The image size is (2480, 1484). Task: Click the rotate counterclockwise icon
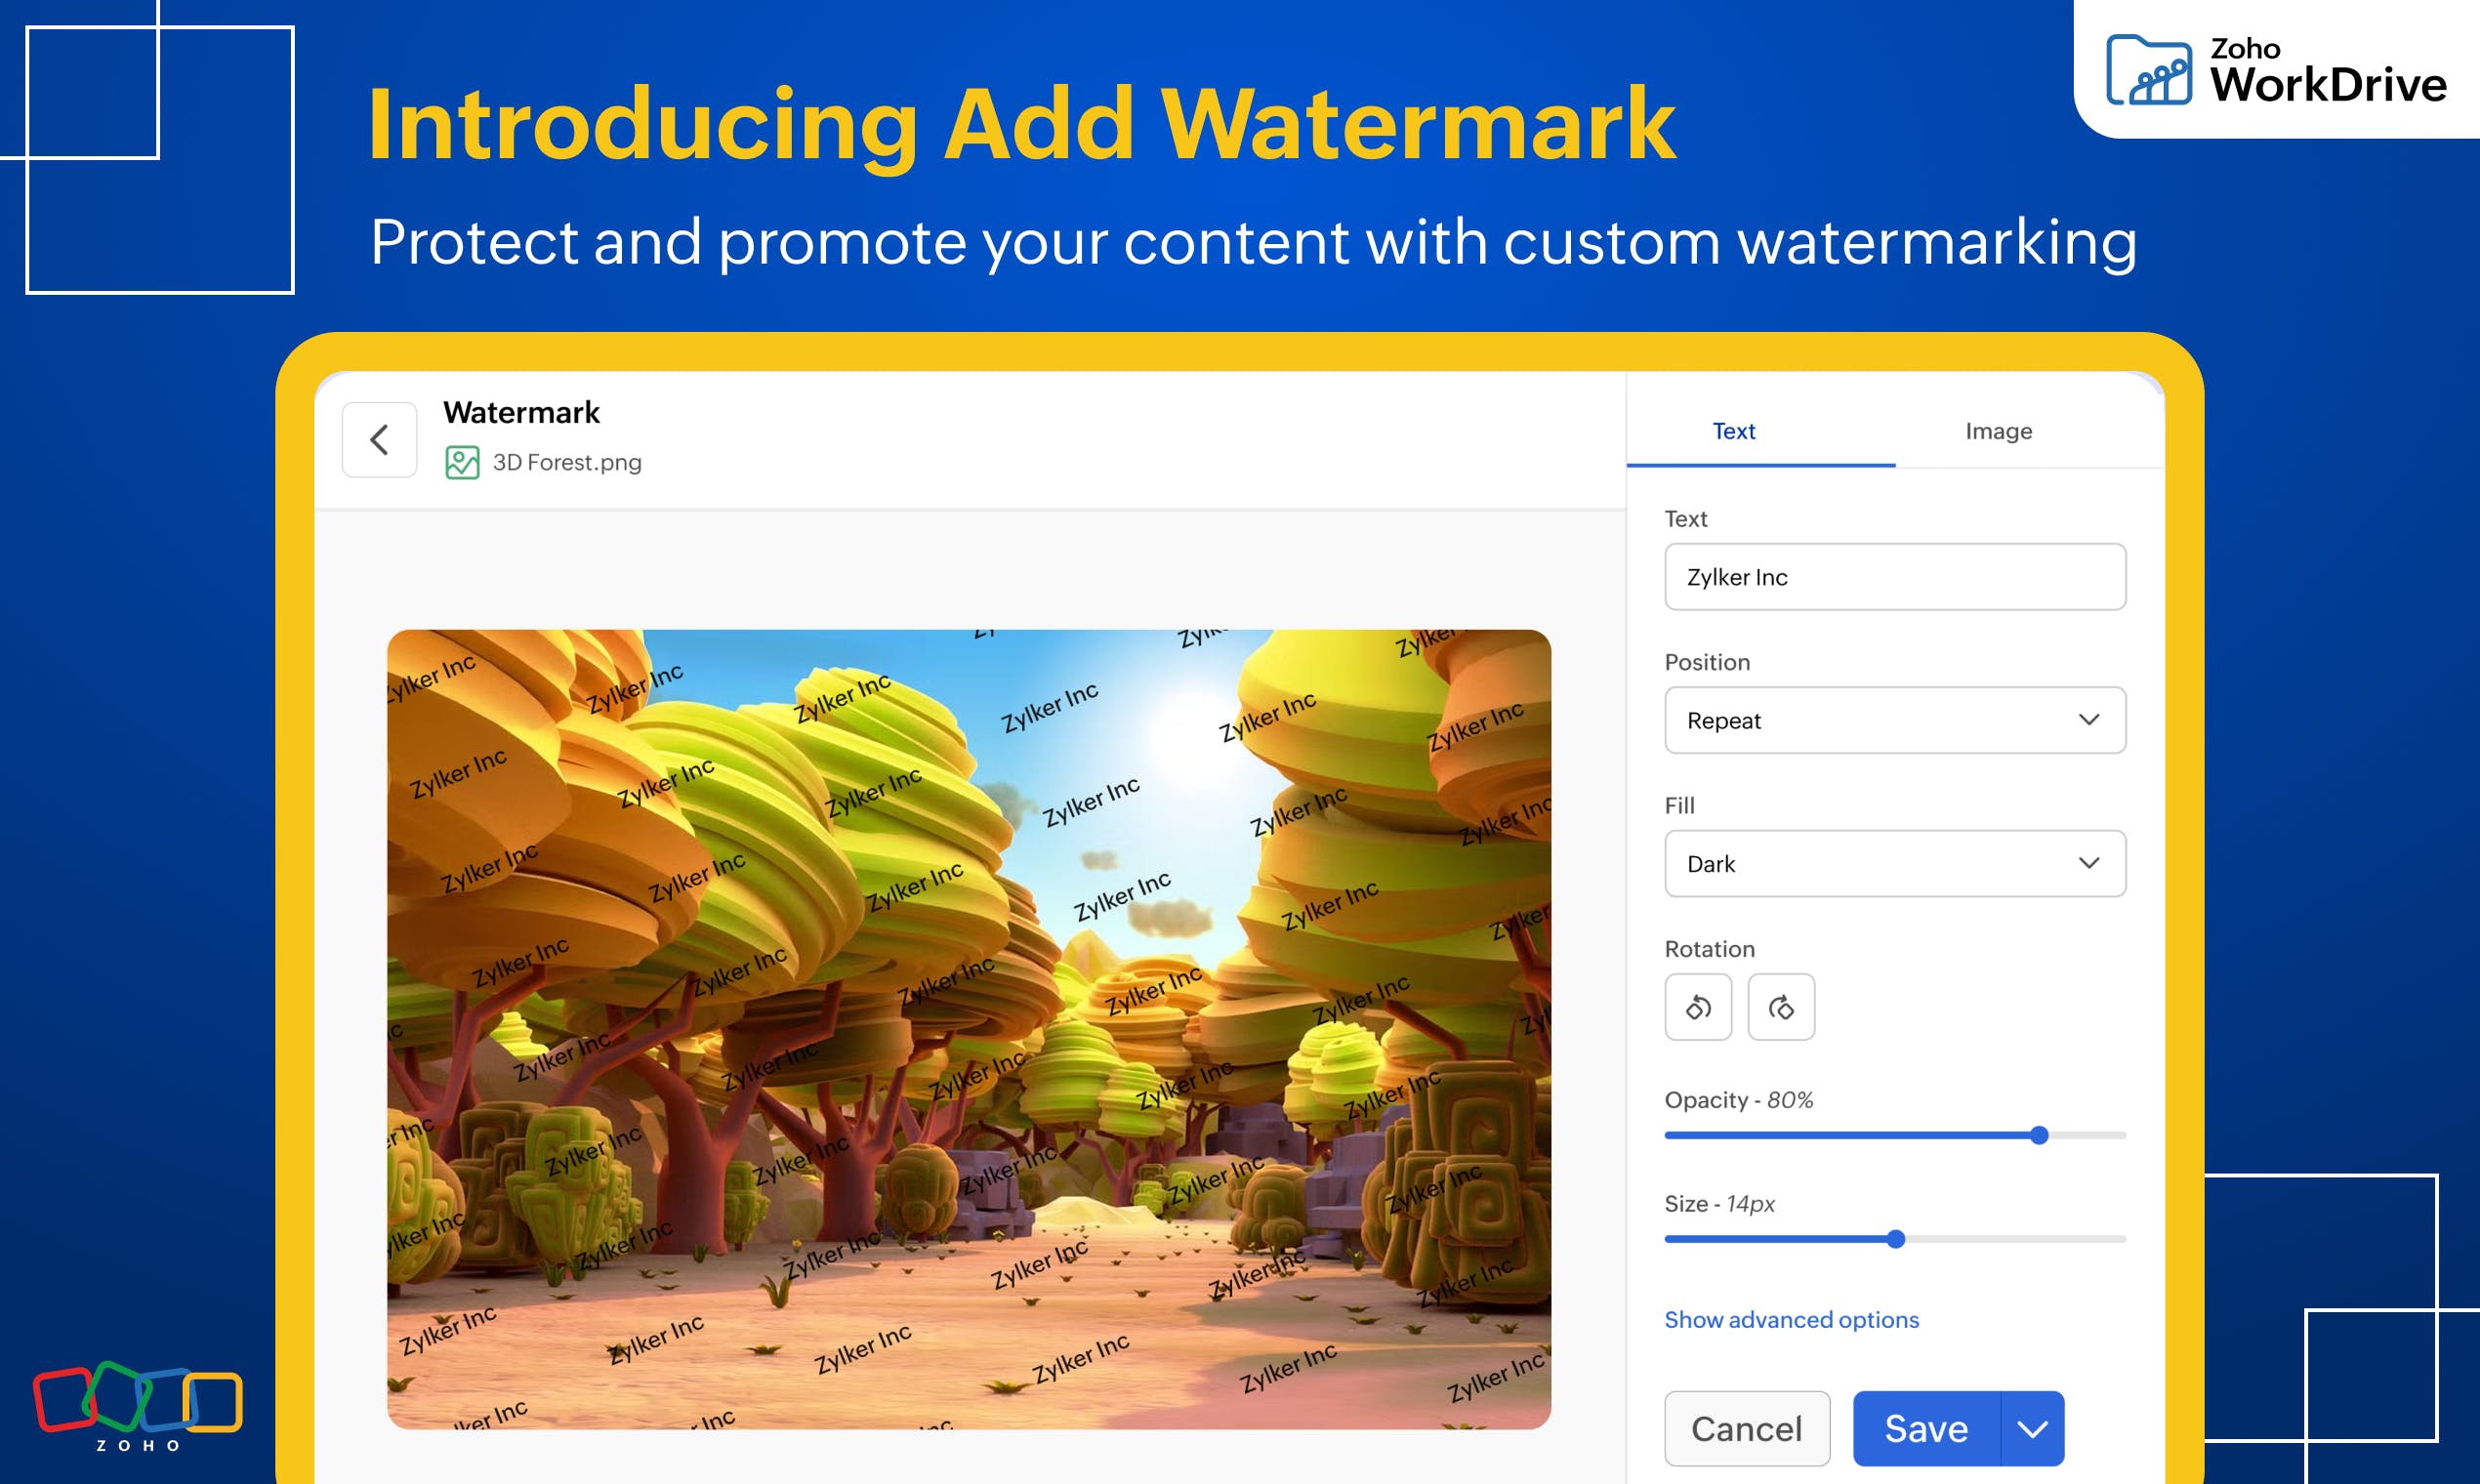[1697, 1007]
